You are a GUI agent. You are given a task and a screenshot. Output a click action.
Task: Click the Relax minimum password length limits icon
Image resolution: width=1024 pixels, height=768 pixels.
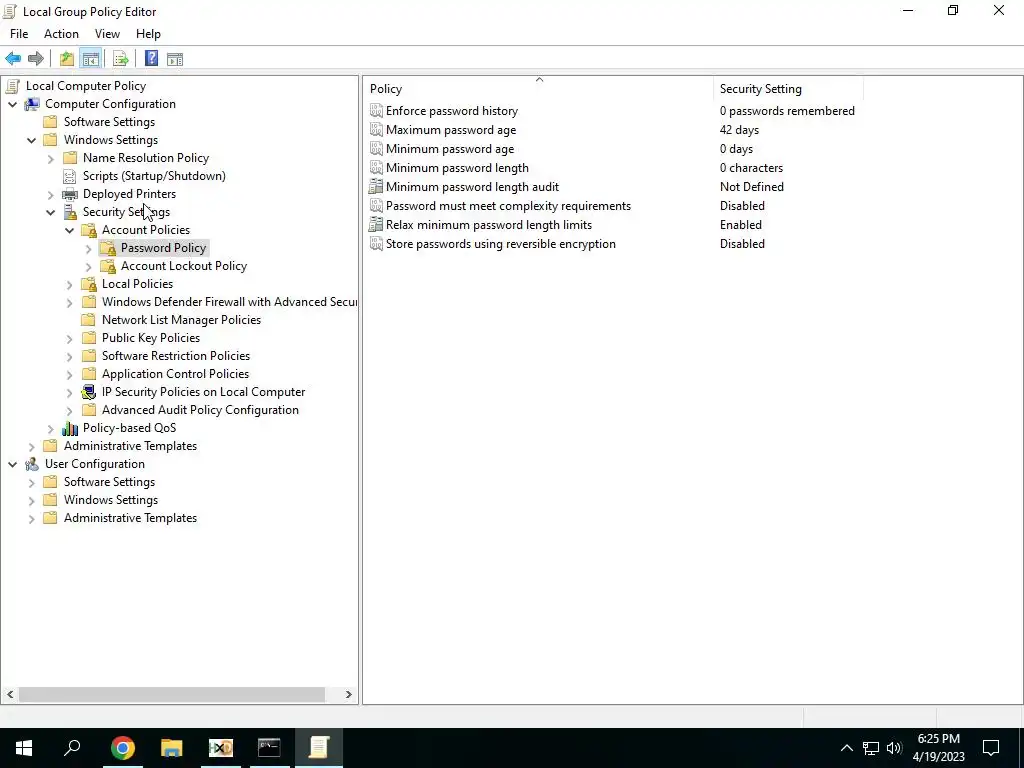(x=376, y=225)
